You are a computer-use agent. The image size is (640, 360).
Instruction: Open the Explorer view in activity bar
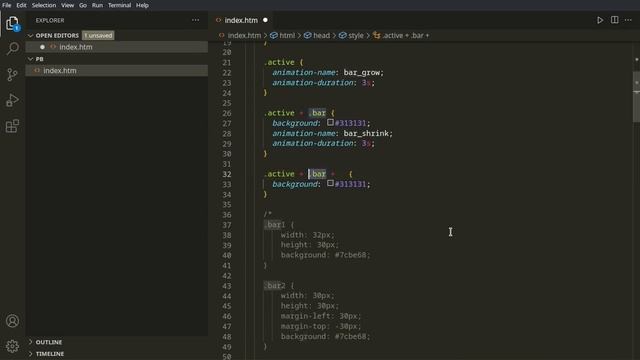pos(12,23)
